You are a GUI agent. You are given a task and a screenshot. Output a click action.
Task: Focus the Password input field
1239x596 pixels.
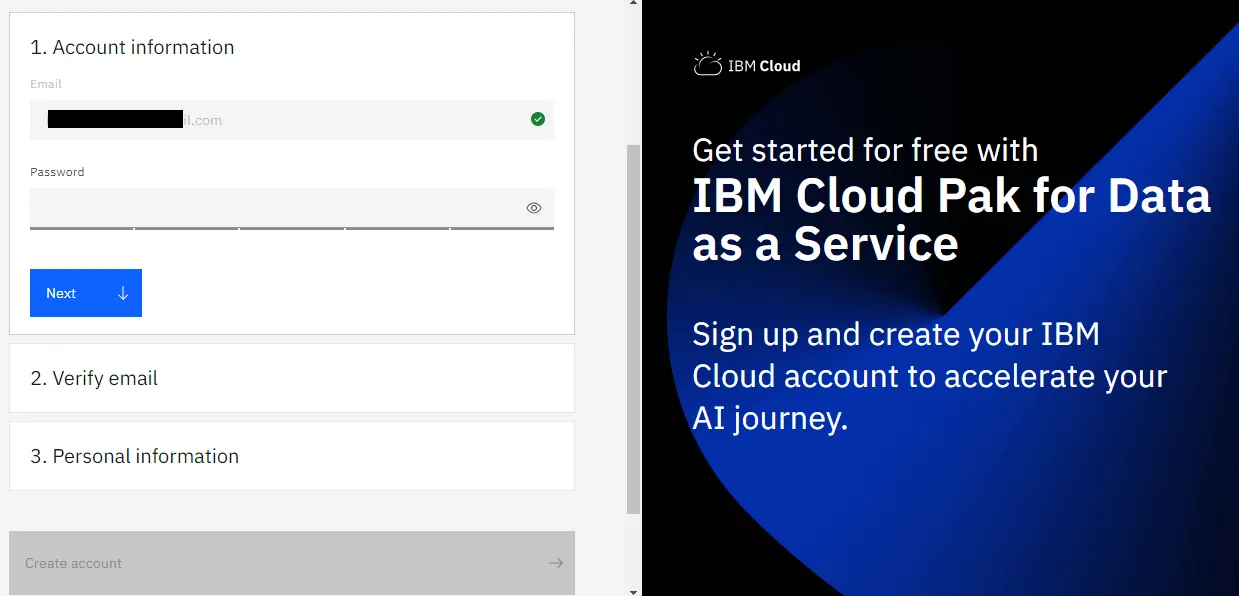coord(292,208)
